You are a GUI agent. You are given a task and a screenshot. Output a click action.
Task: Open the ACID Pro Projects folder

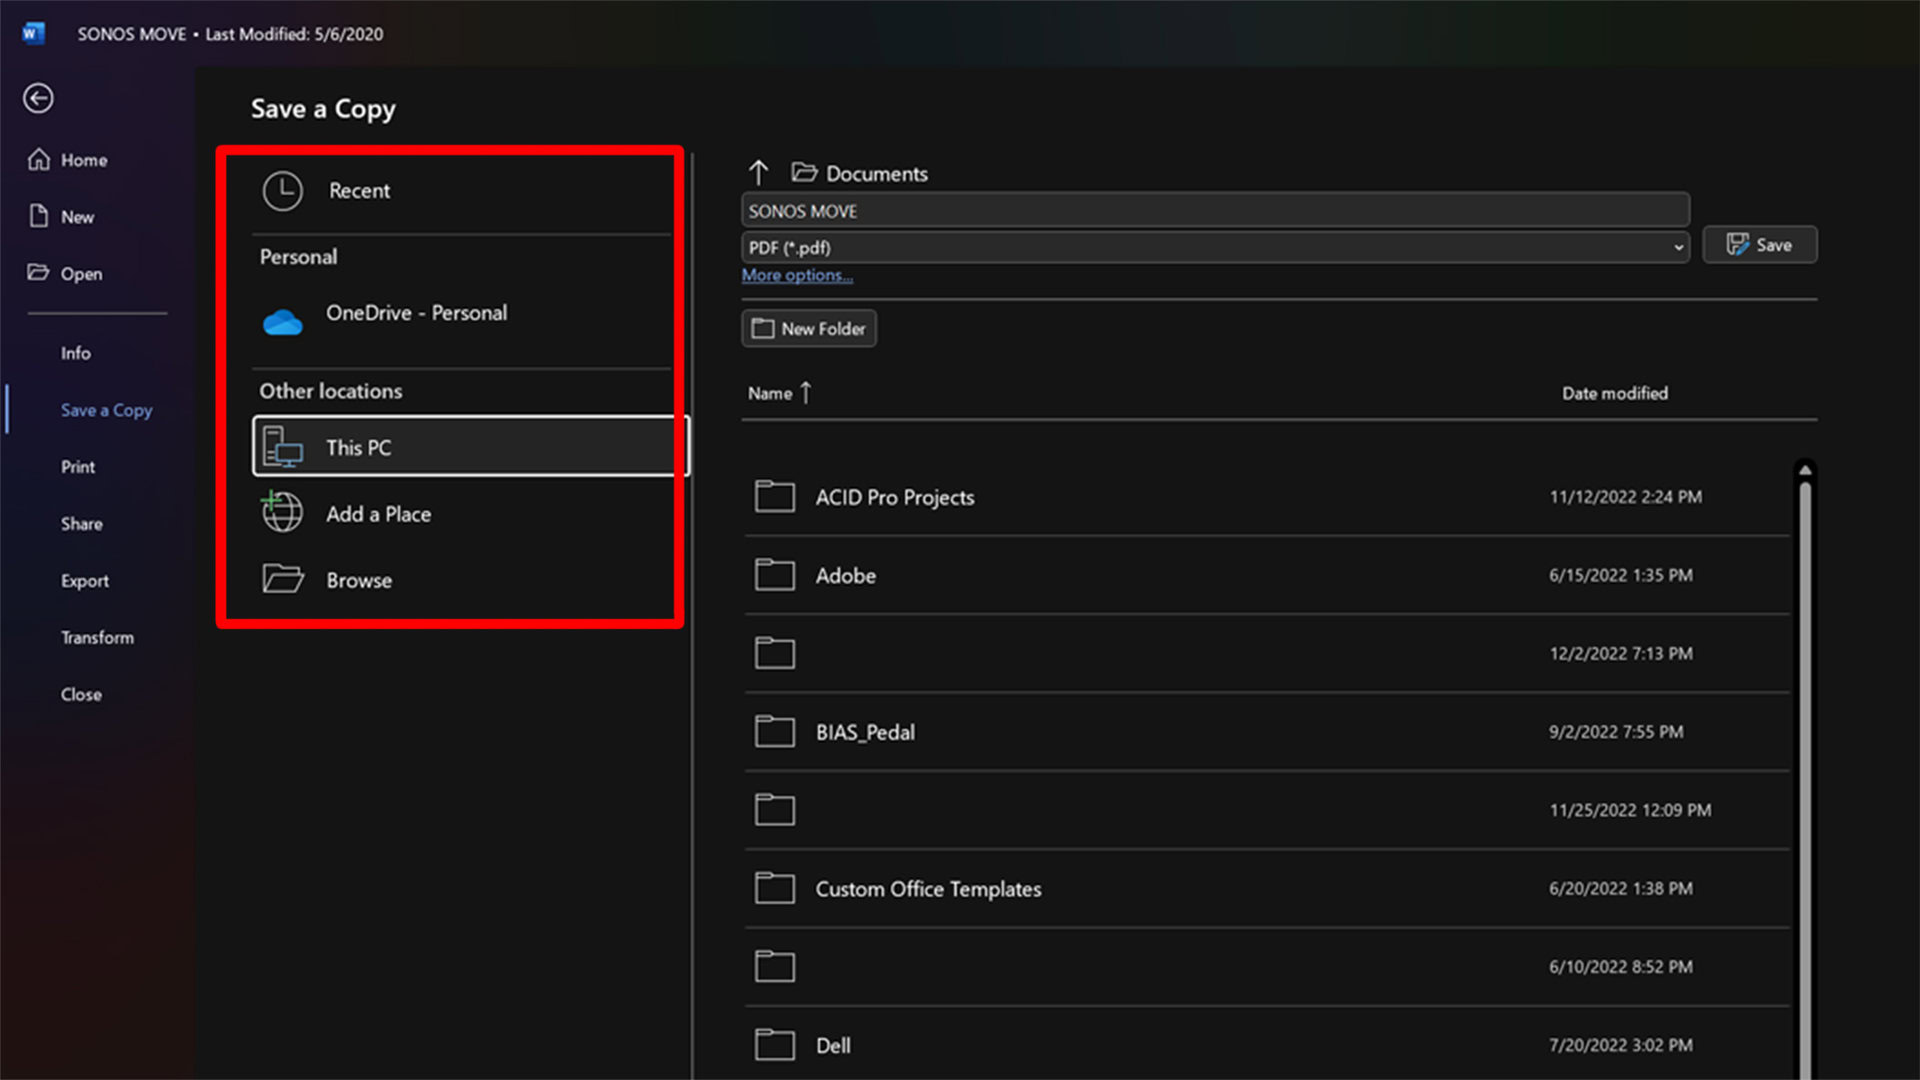click(894, 497)
